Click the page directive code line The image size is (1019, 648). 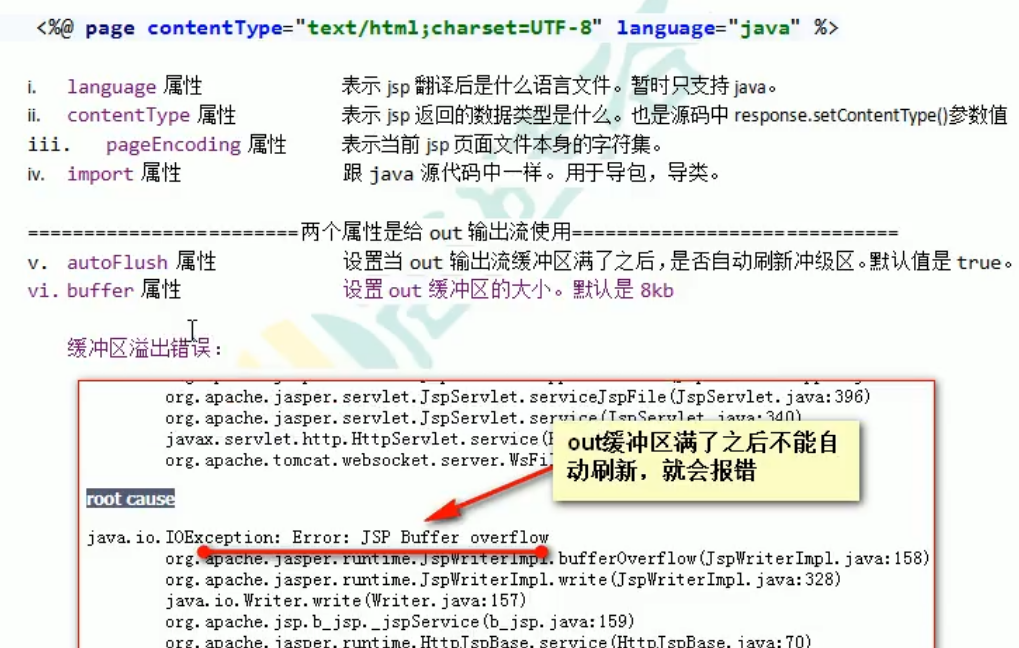(437, 28)
